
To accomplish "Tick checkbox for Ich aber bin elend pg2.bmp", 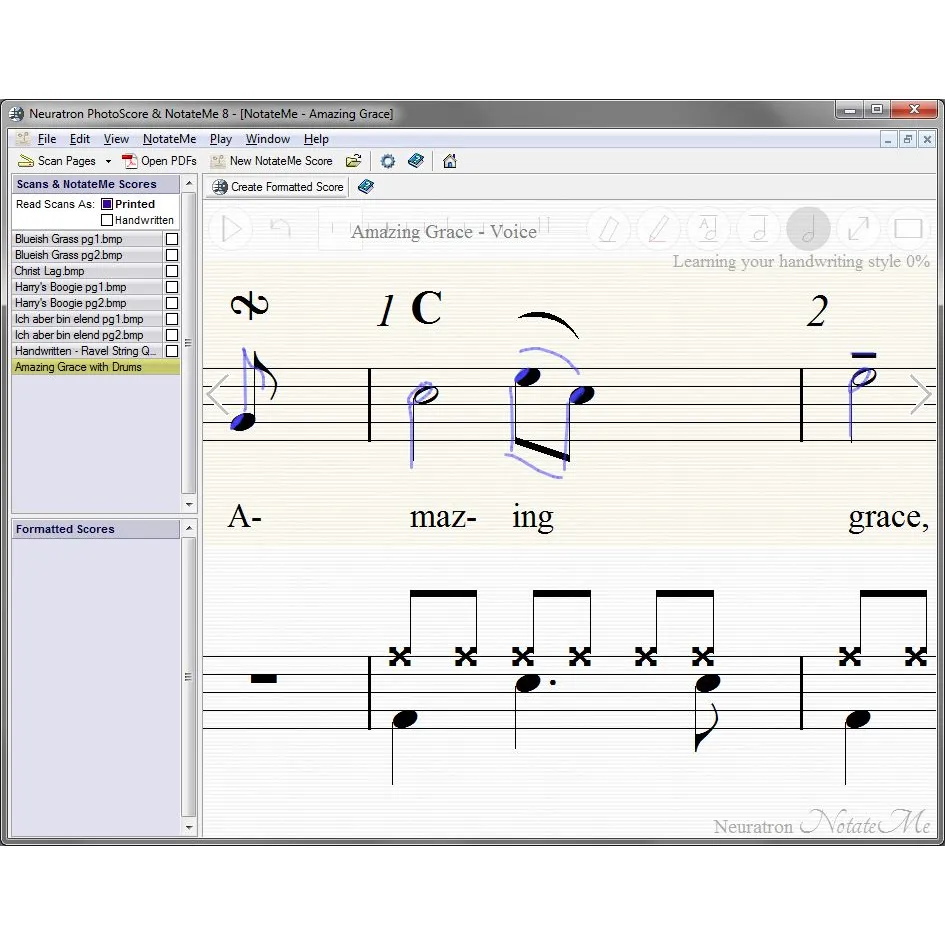I will [x=172, y=335].
